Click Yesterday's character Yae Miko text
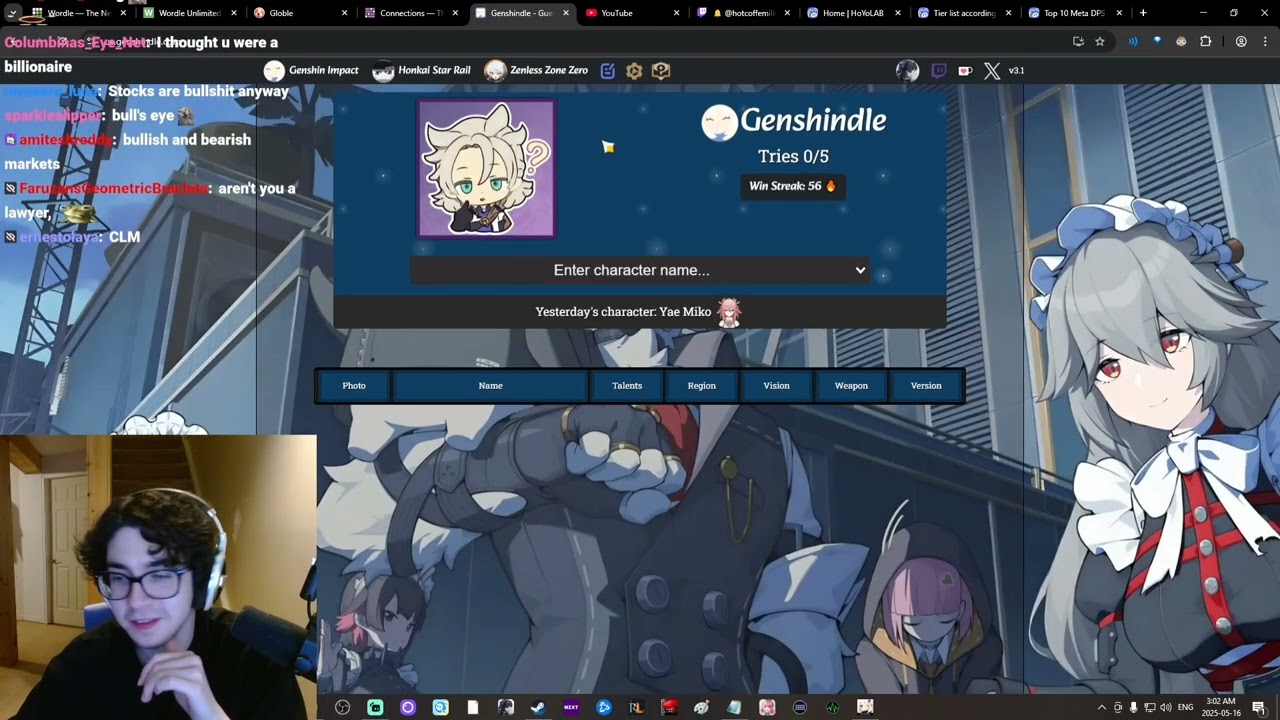This screenshot has width=1280, height=720. 623,312
